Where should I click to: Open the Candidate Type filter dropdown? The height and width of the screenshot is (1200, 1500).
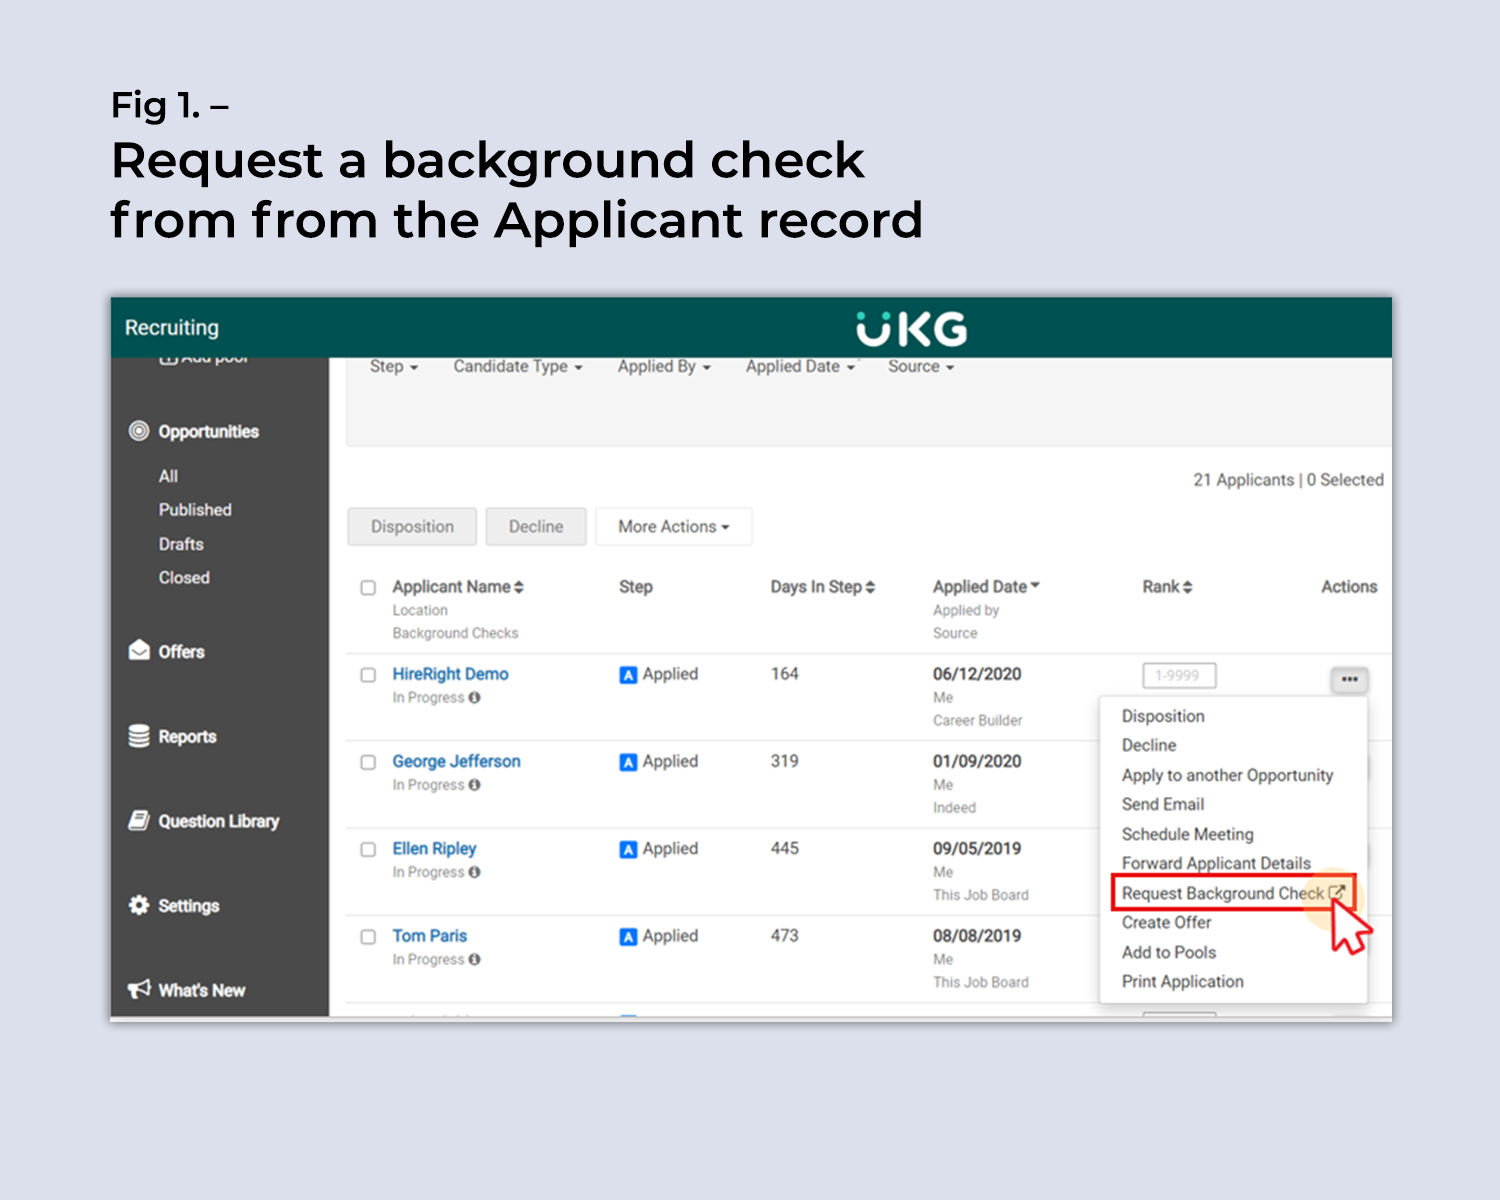click(516, 366)
